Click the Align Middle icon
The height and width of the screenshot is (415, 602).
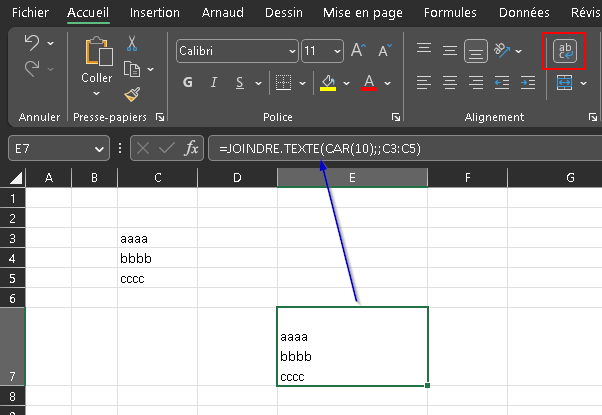(450, 50)
